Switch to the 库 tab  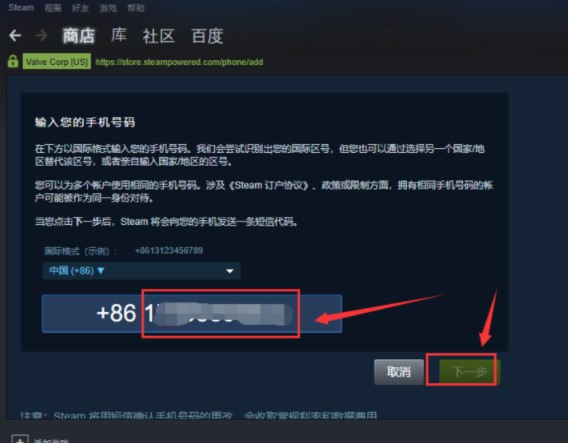tap(119, 35)
